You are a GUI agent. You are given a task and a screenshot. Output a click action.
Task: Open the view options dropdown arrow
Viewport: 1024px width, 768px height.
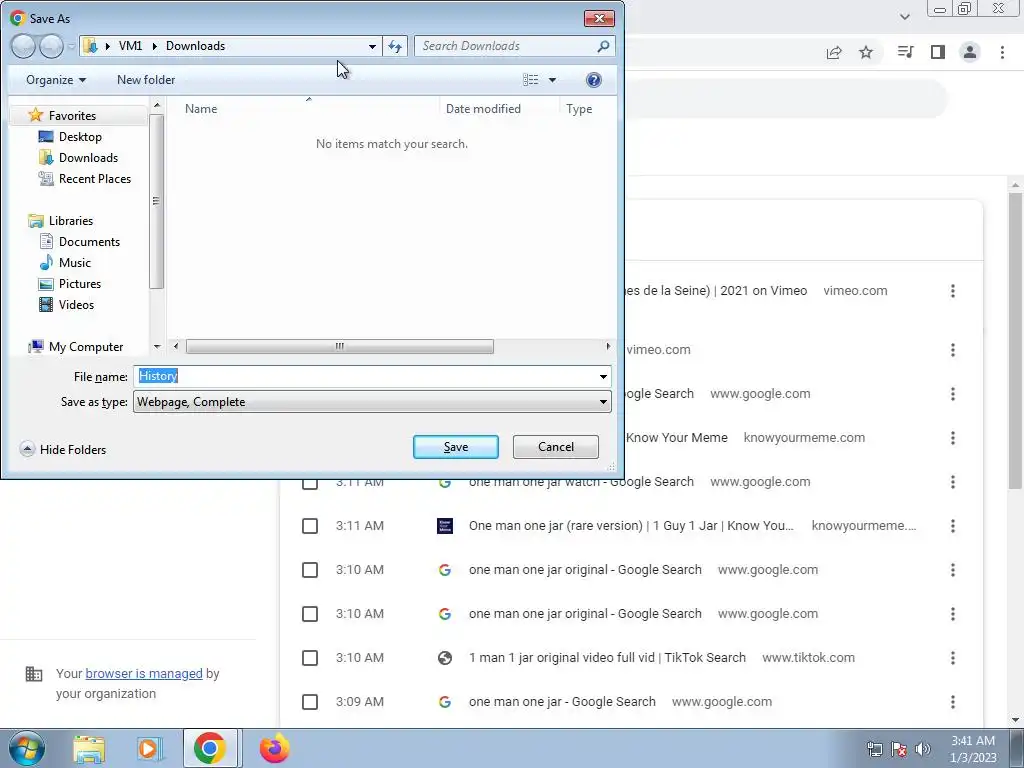(x=552, y=80)
